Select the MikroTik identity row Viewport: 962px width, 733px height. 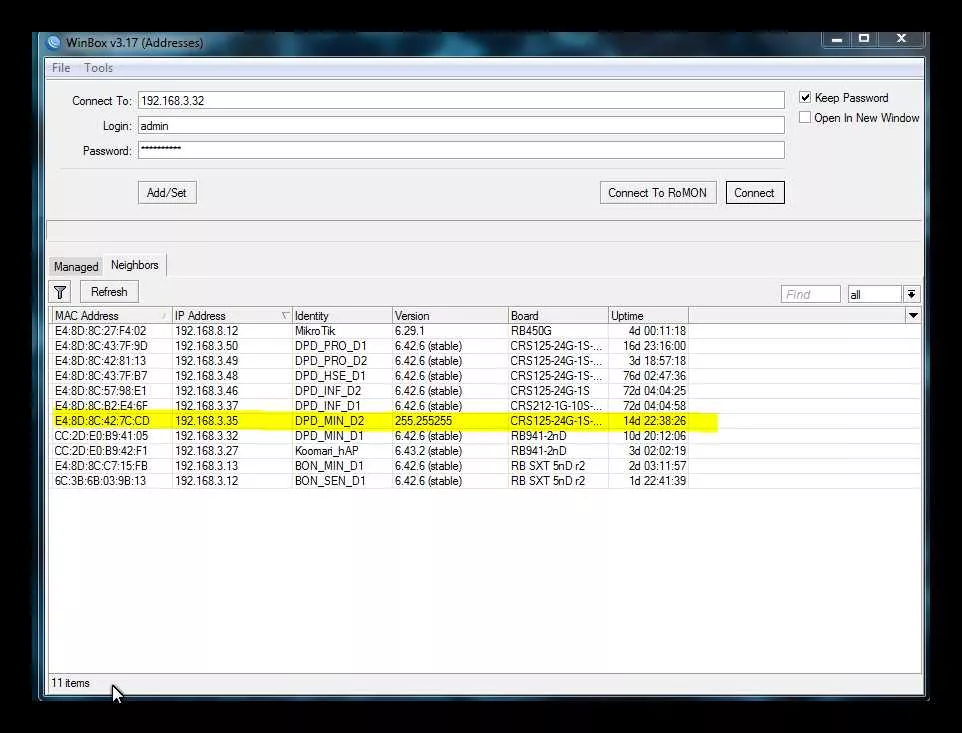click(x=315, y=331)
